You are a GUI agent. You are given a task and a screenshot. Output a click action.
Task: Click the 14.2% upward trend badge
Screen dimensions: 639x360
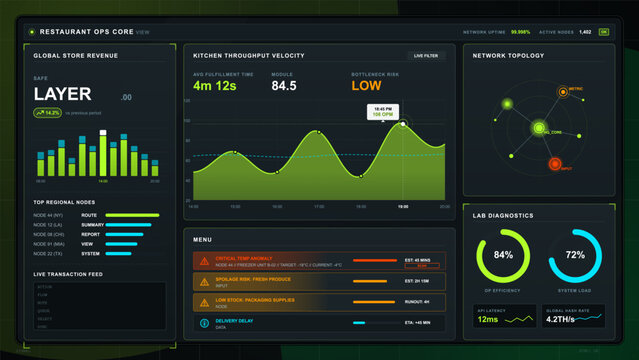48,113
